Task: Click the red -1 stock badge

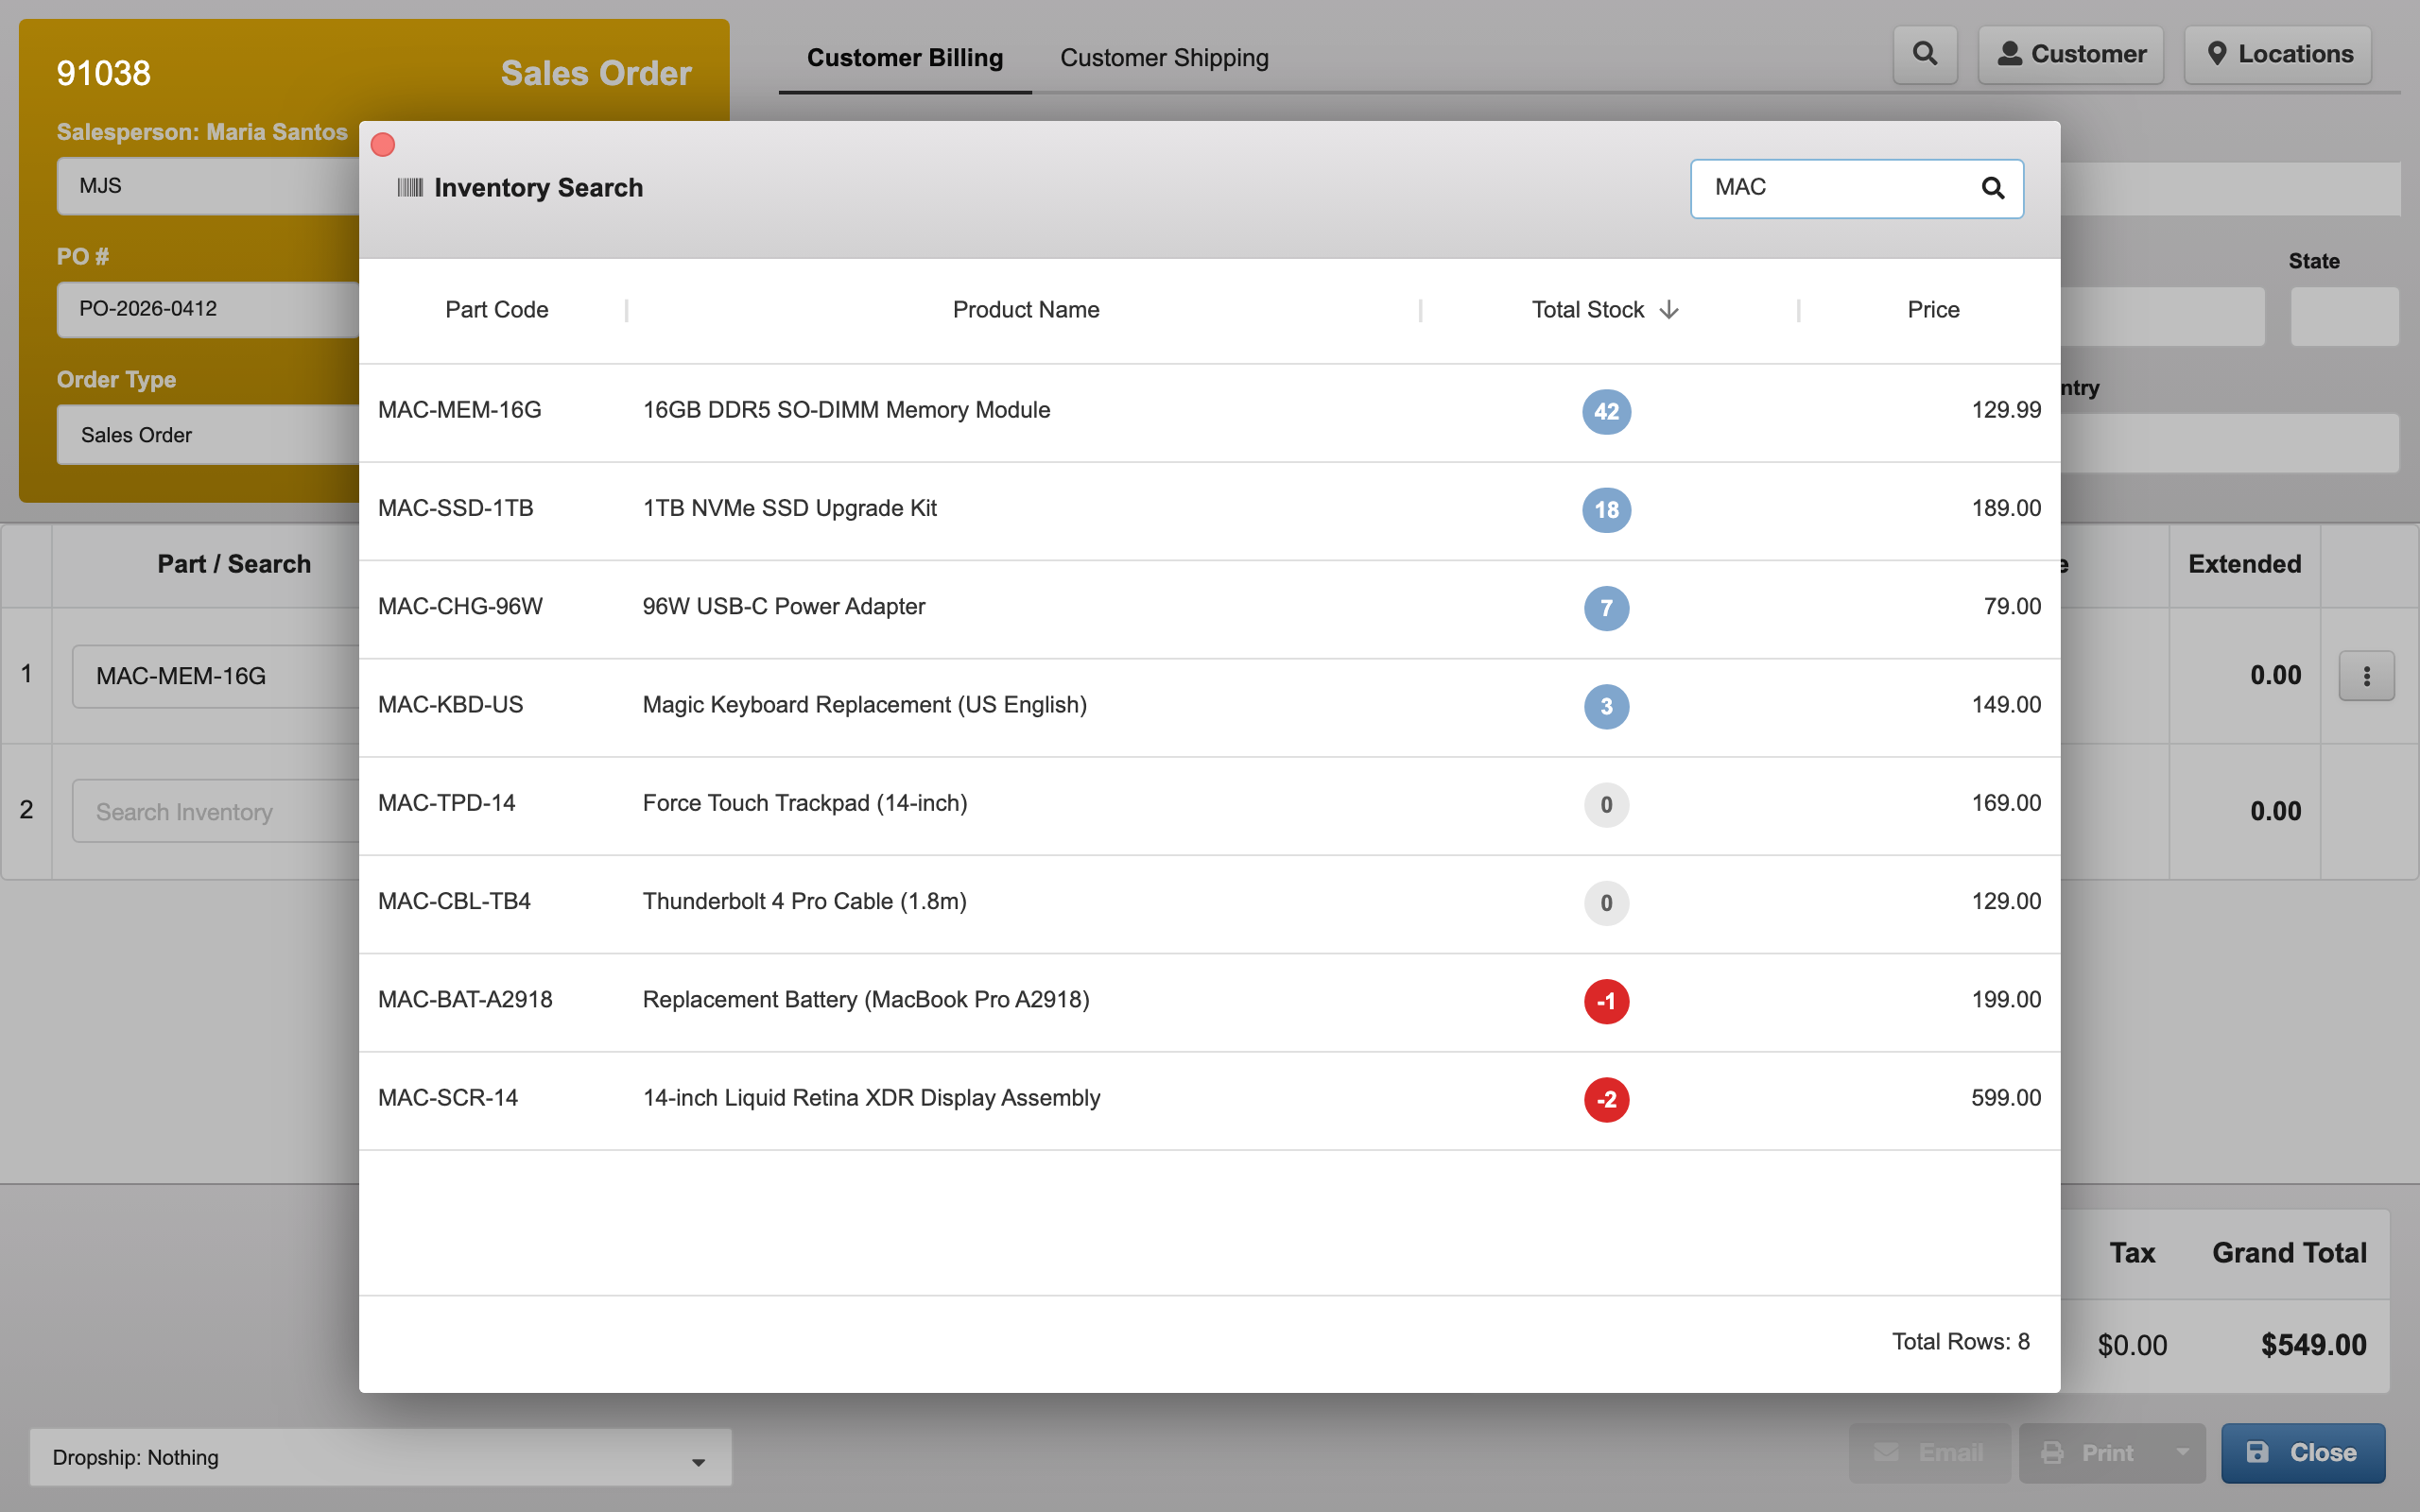Action: [x=1606, y=1001]
